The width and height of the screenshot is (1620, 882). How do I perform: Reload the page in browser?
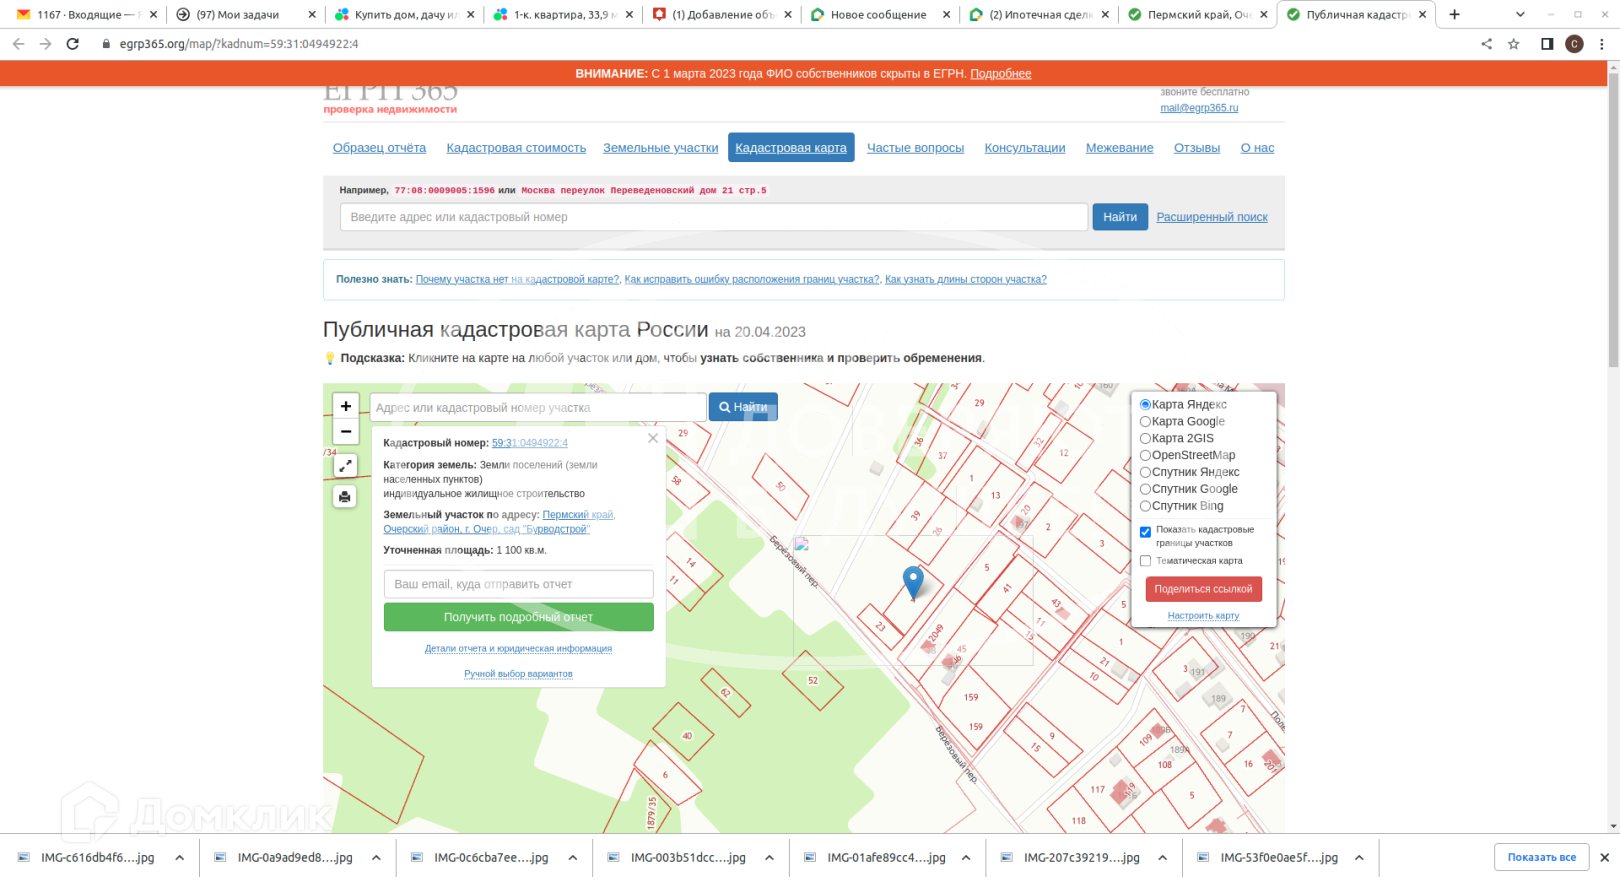[73, 44]
